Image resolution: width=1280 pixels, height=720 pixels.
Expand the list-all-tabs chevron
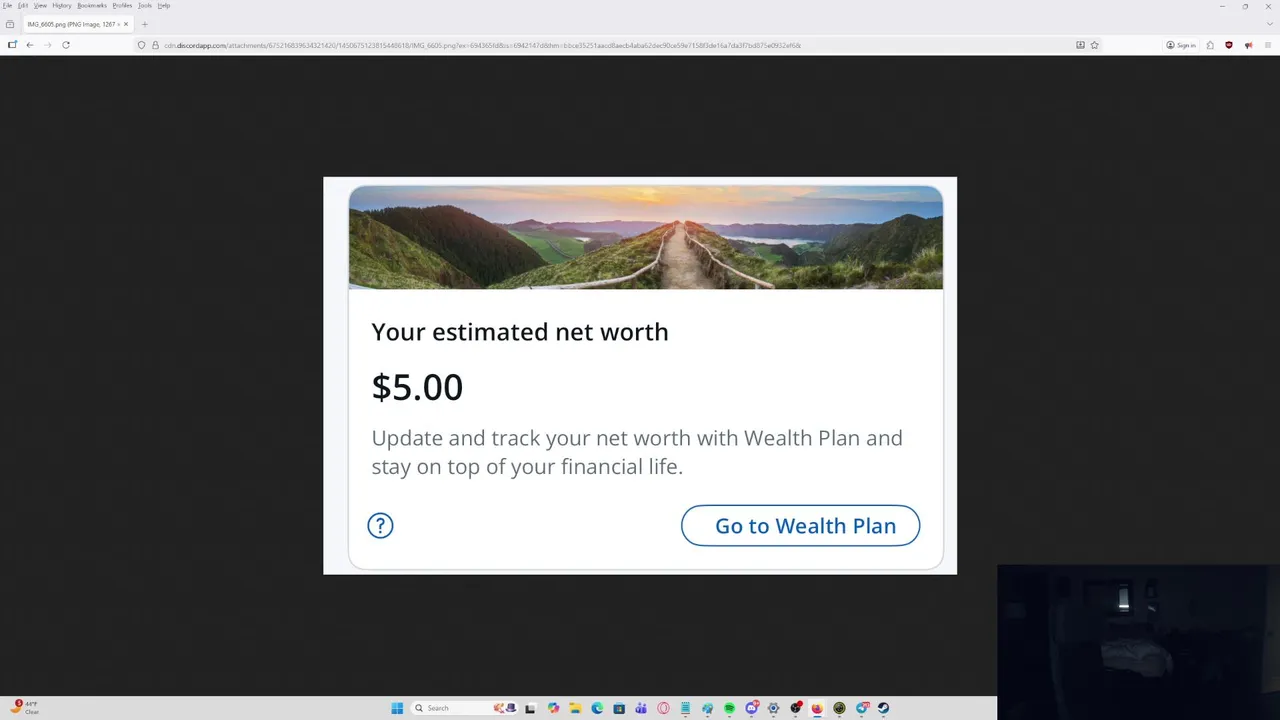(x=1268, y=24)
